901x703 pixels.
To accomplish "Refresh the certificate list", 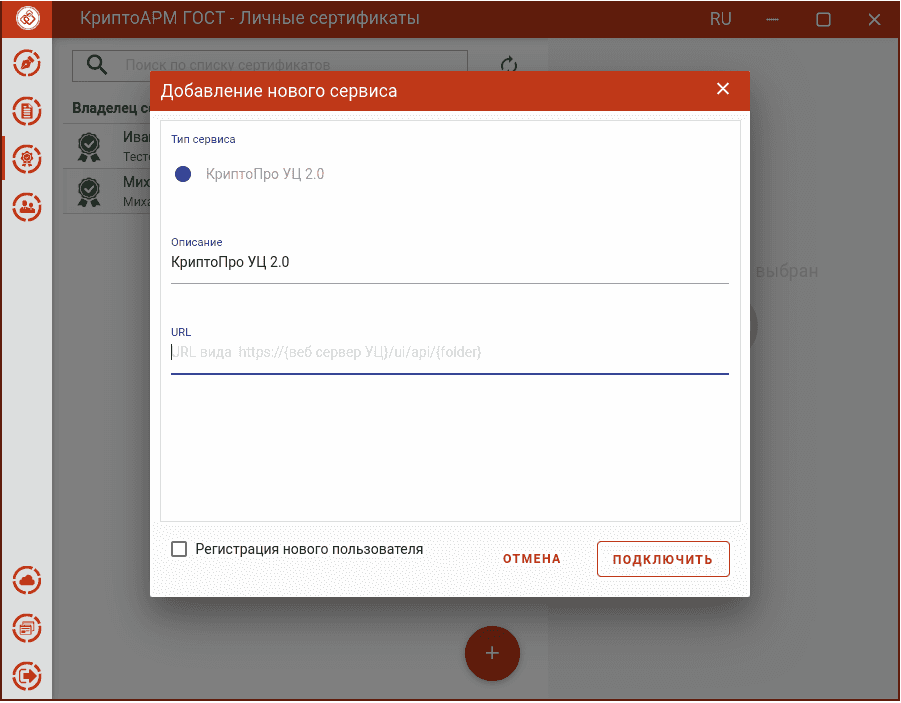I will (509, 64).
